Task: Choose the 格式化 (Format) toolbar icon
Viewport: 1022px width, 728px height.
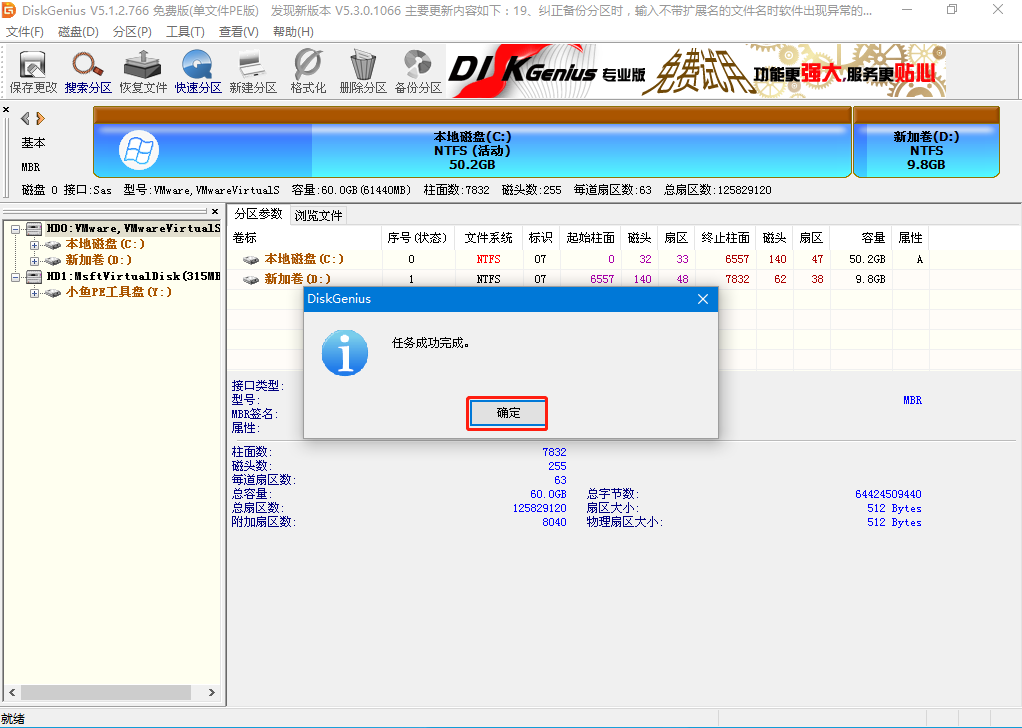Action: pos(308,71)
